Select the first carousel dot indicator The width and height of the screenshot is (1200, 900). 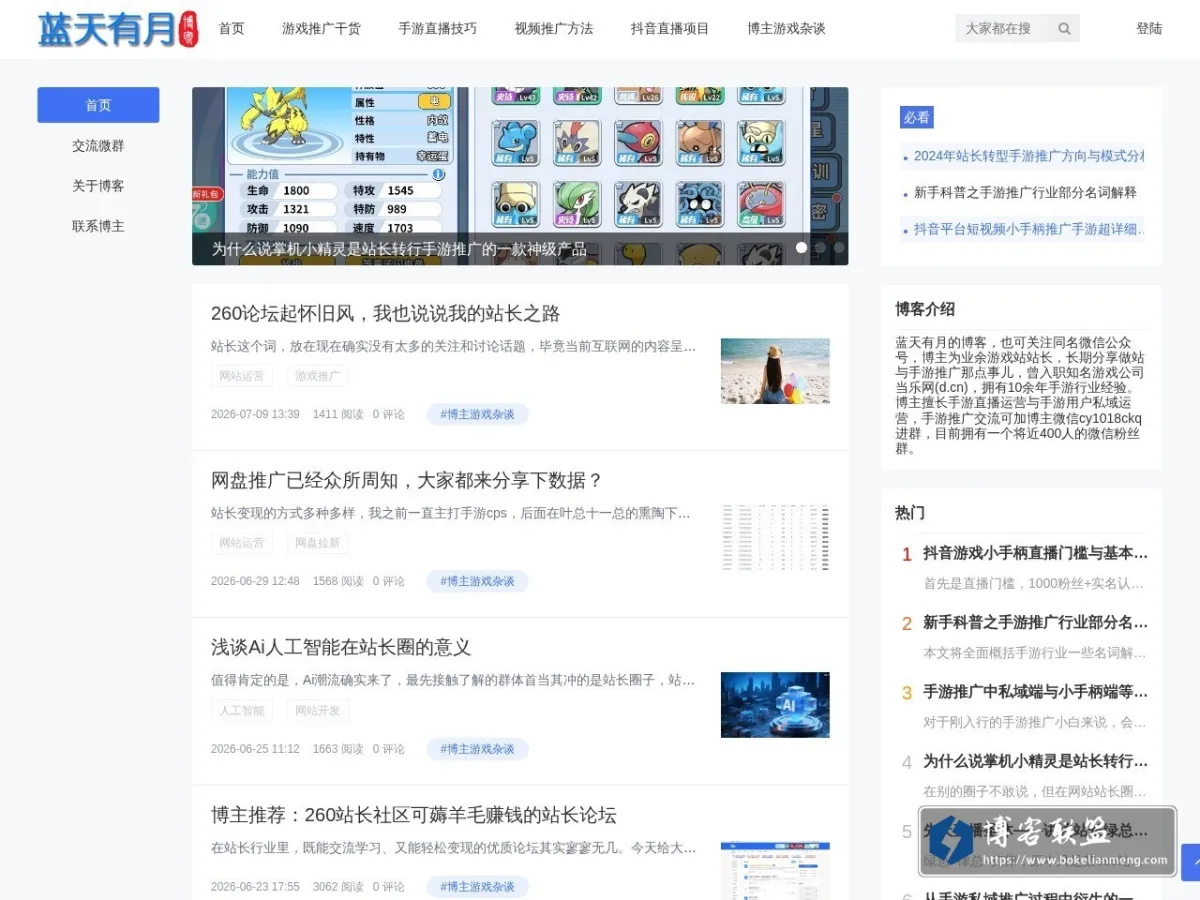tap(801, 247)
